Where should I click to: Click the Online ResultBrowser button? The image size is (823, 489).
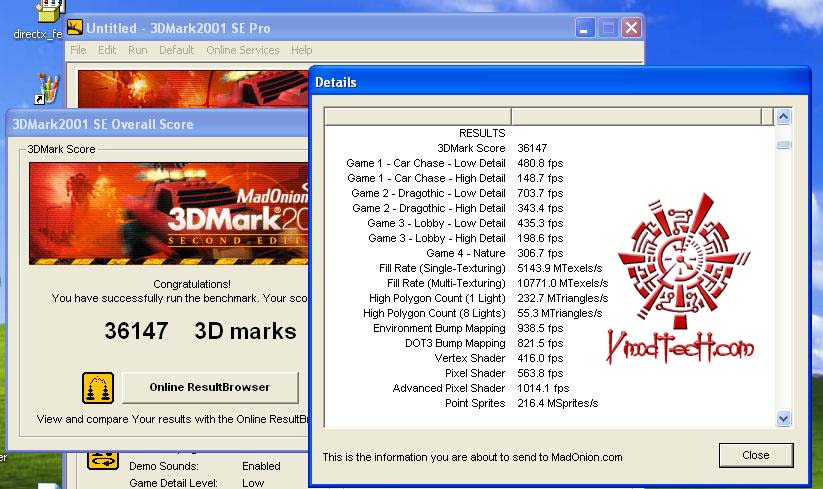210,387
